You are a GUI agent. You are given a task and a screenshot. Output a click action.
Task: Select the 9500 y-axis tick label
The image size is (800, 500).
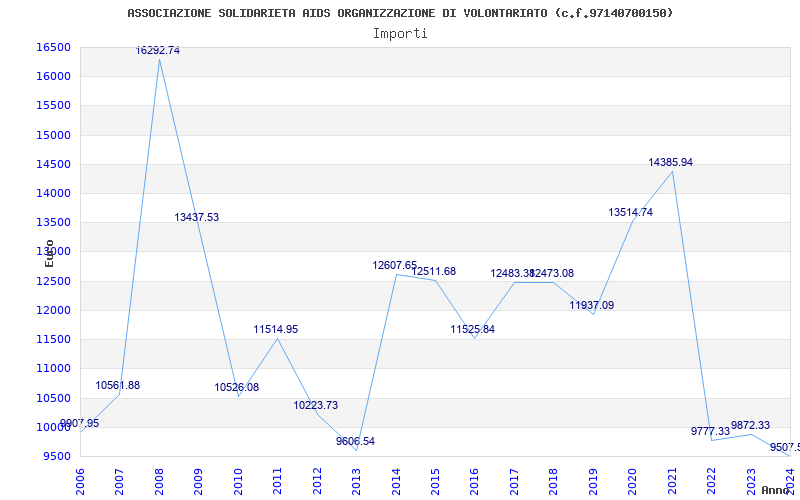pyautogui.click(x=57, y=456)
